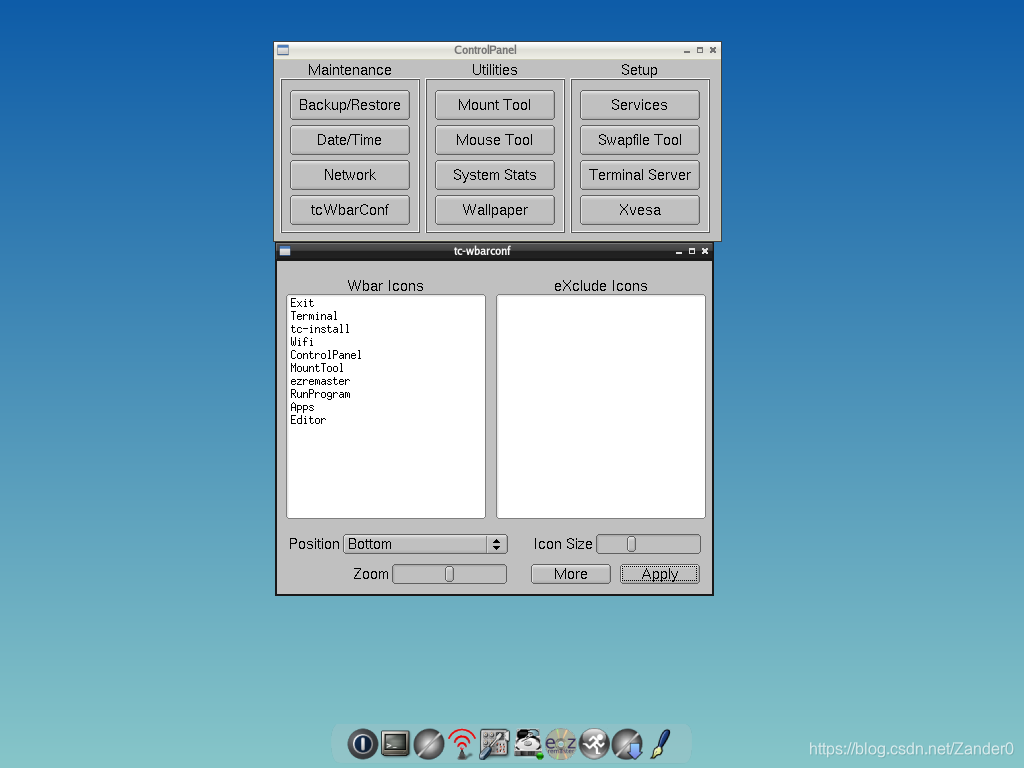The image size is (1024, 768).
Task: Open the Wallpaper utility
Action: (x=494, y=210)
